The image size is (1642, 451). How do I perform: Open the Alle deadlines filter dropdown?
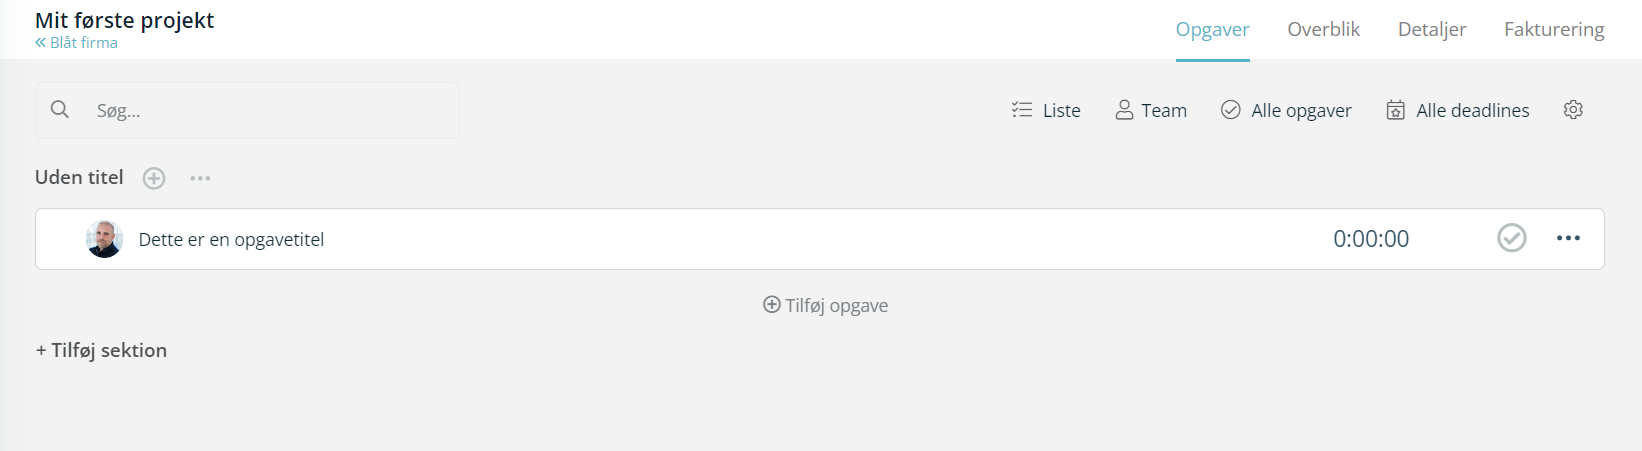point(1458,110)
